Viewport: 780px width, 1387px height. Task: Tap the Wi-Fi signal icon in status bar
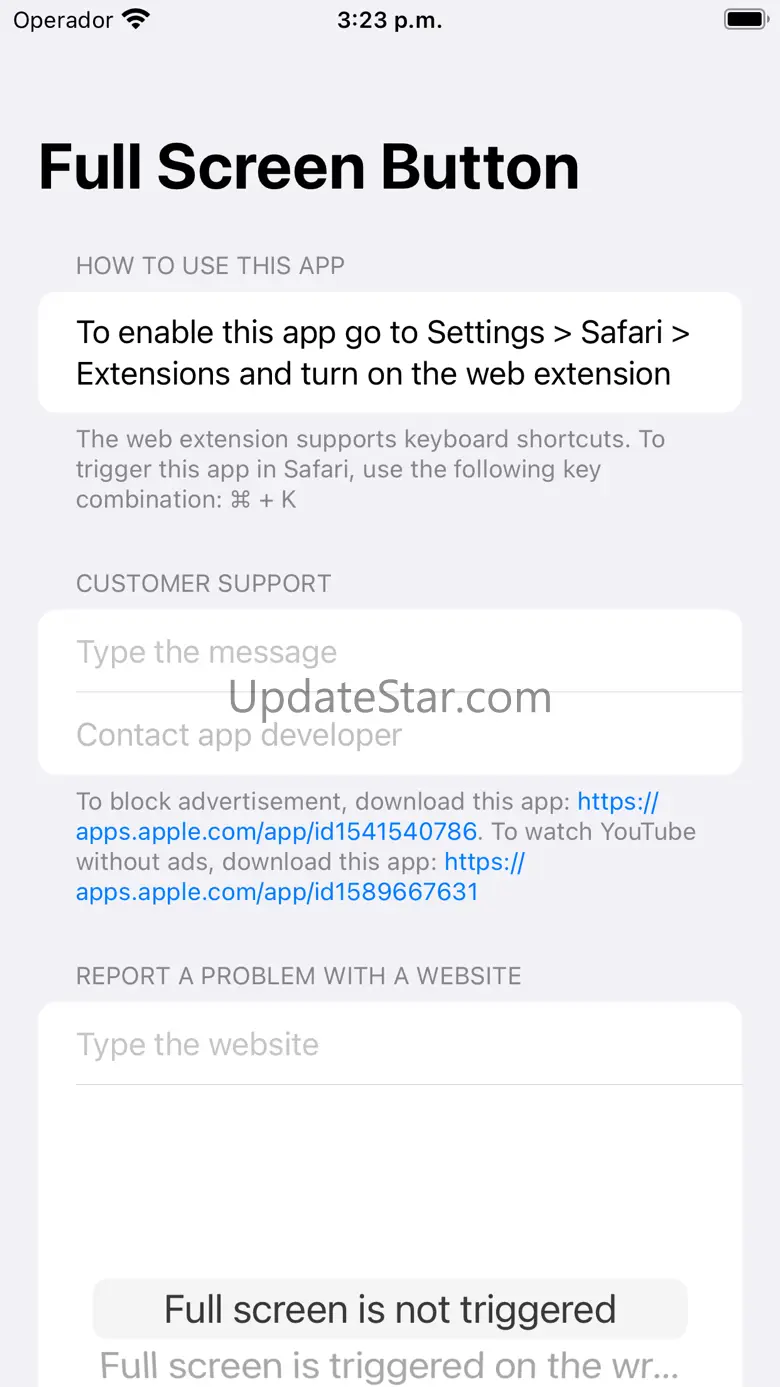pyautogui.click(x=135, y=18)
